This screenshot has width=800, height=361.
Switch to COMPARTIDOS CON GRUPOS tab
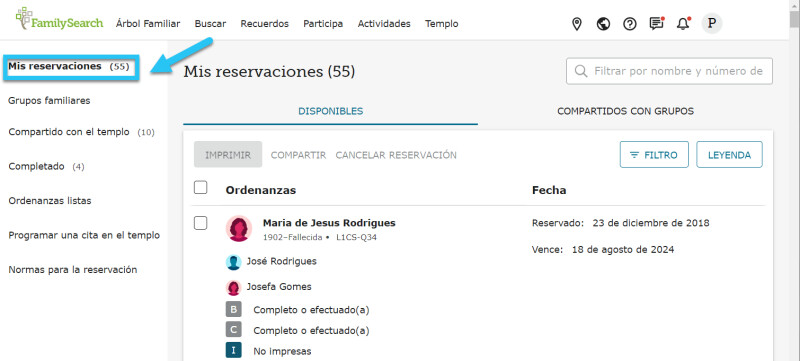coord(626,111)
